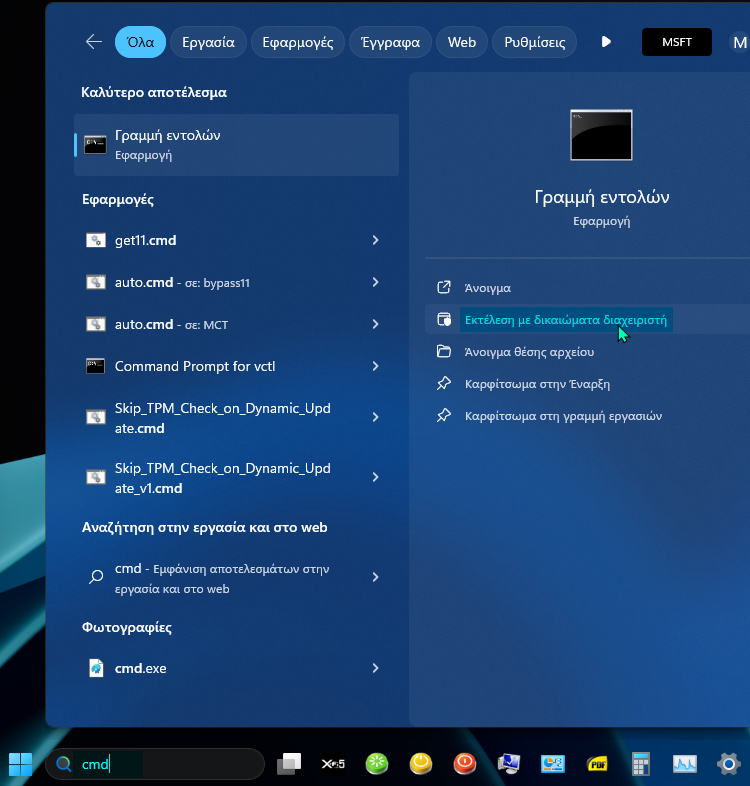Switch to the Εφαρμογές tab
The width and height of the screenshot is (750, 786).
[298, 42]
